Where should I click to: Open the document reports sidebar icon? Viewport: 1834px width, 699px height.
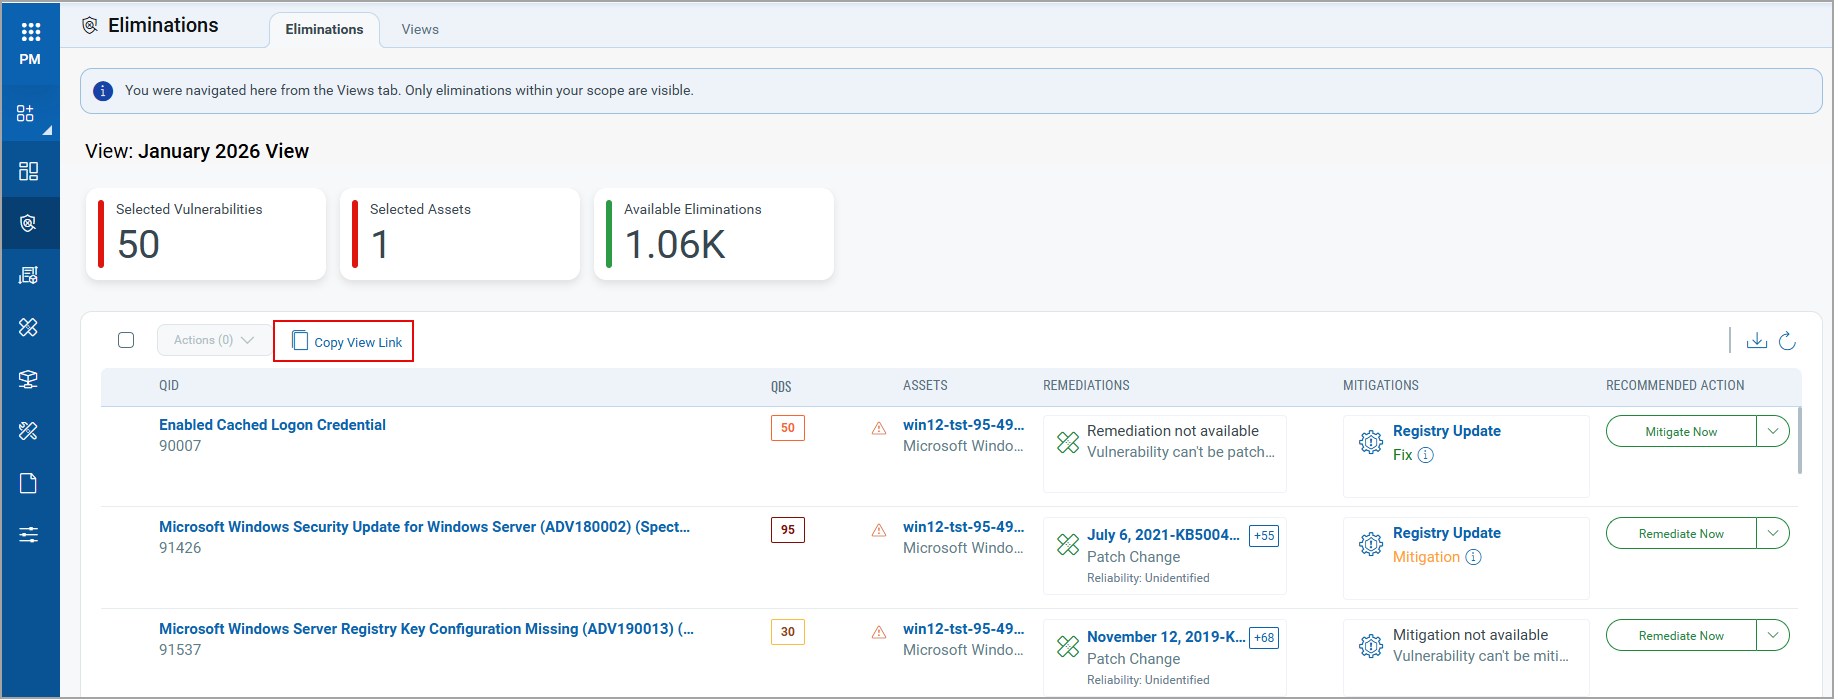point(28,483)
